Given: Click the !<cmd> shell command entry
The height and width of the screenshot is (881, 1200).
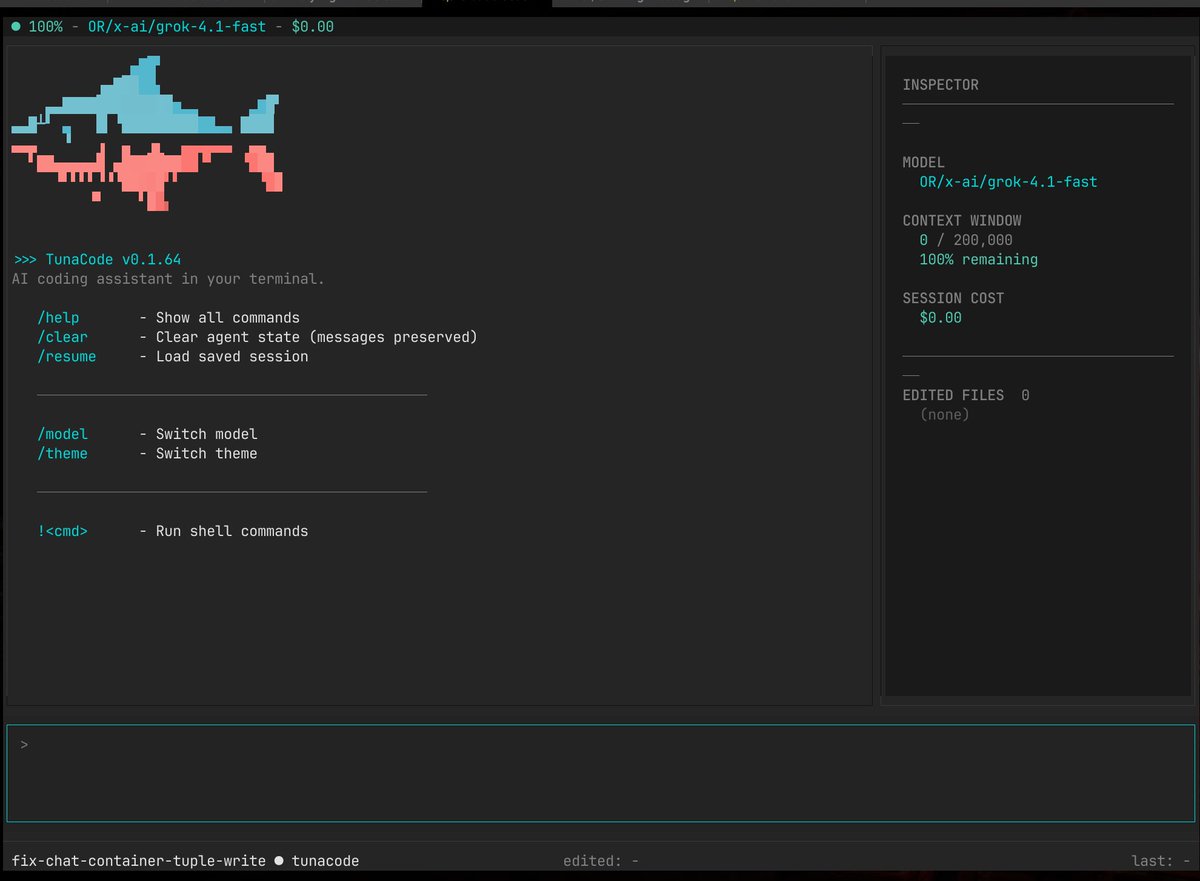Looking at the screenshot, I should [62, 531].
